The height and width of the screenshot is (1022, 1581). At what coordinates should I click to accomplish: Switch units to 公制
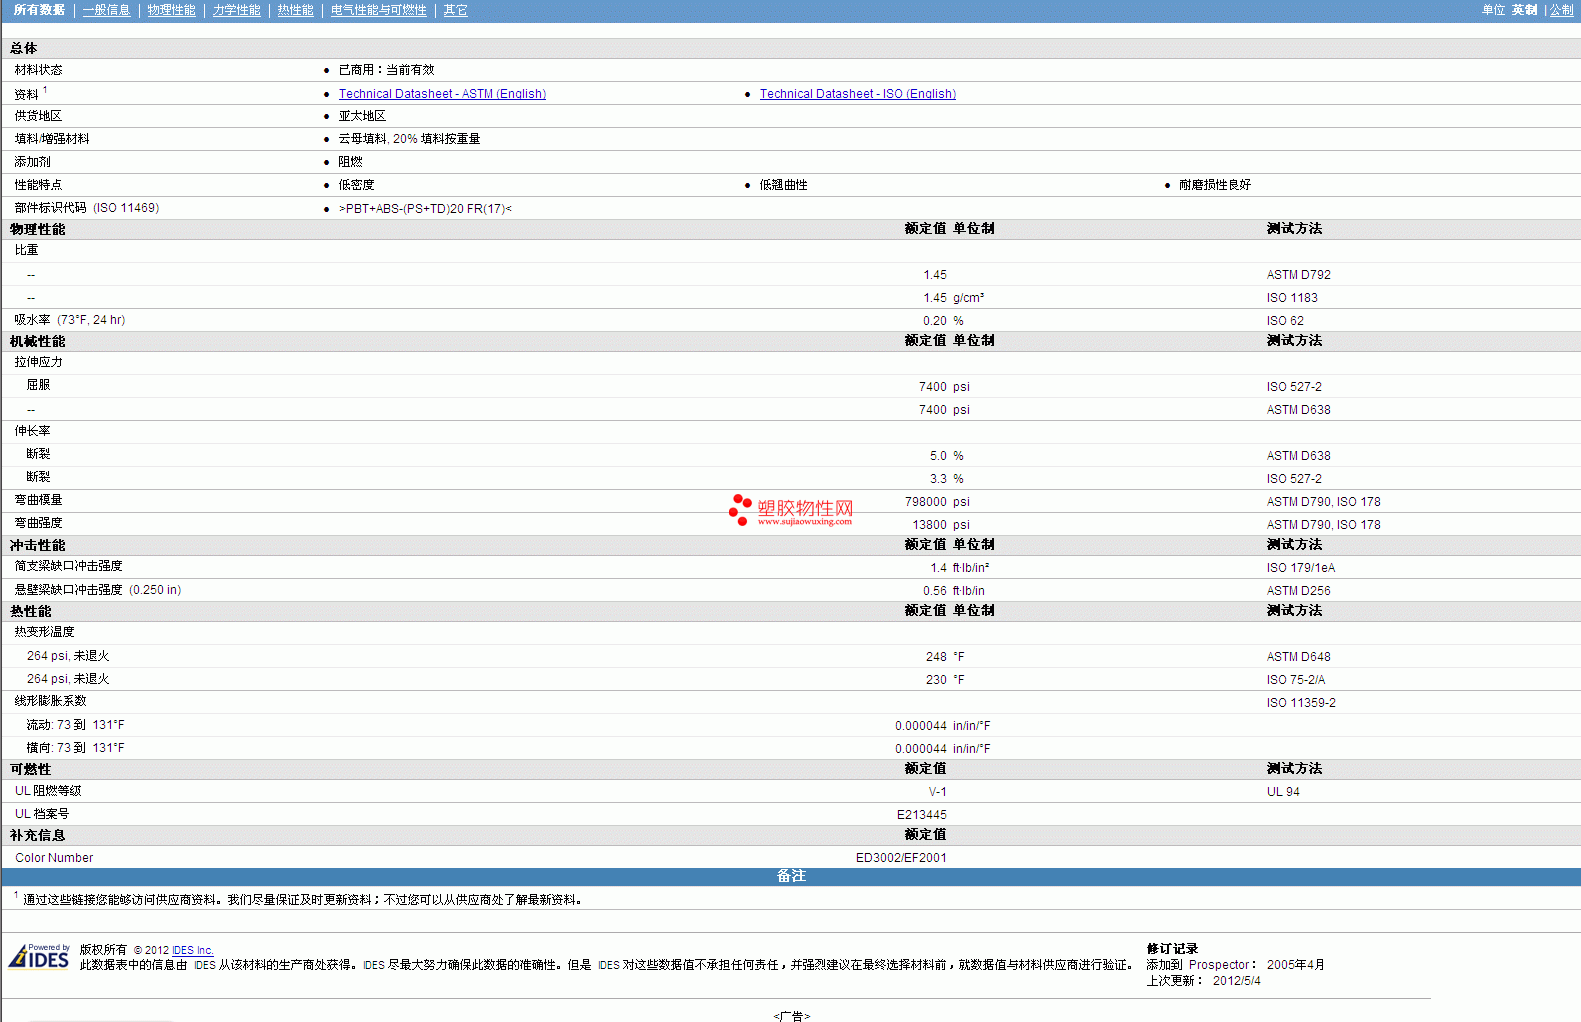1561,10
